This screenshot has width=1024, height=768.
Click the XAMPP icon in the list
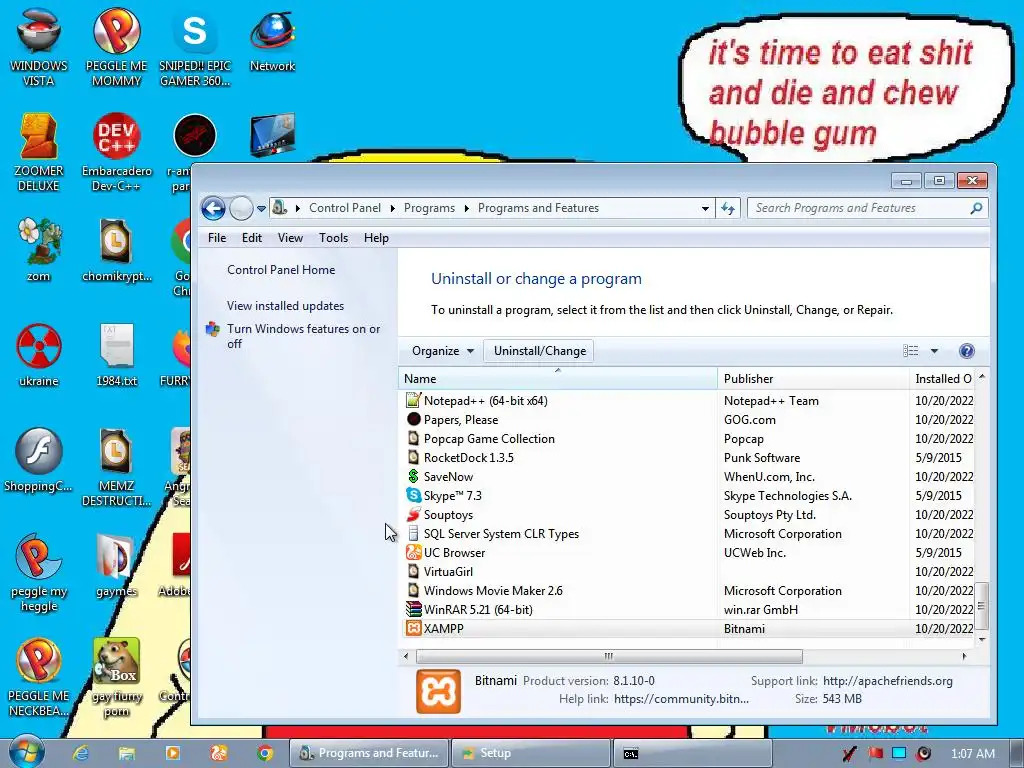pyautogui.click(x=413, y=628)
